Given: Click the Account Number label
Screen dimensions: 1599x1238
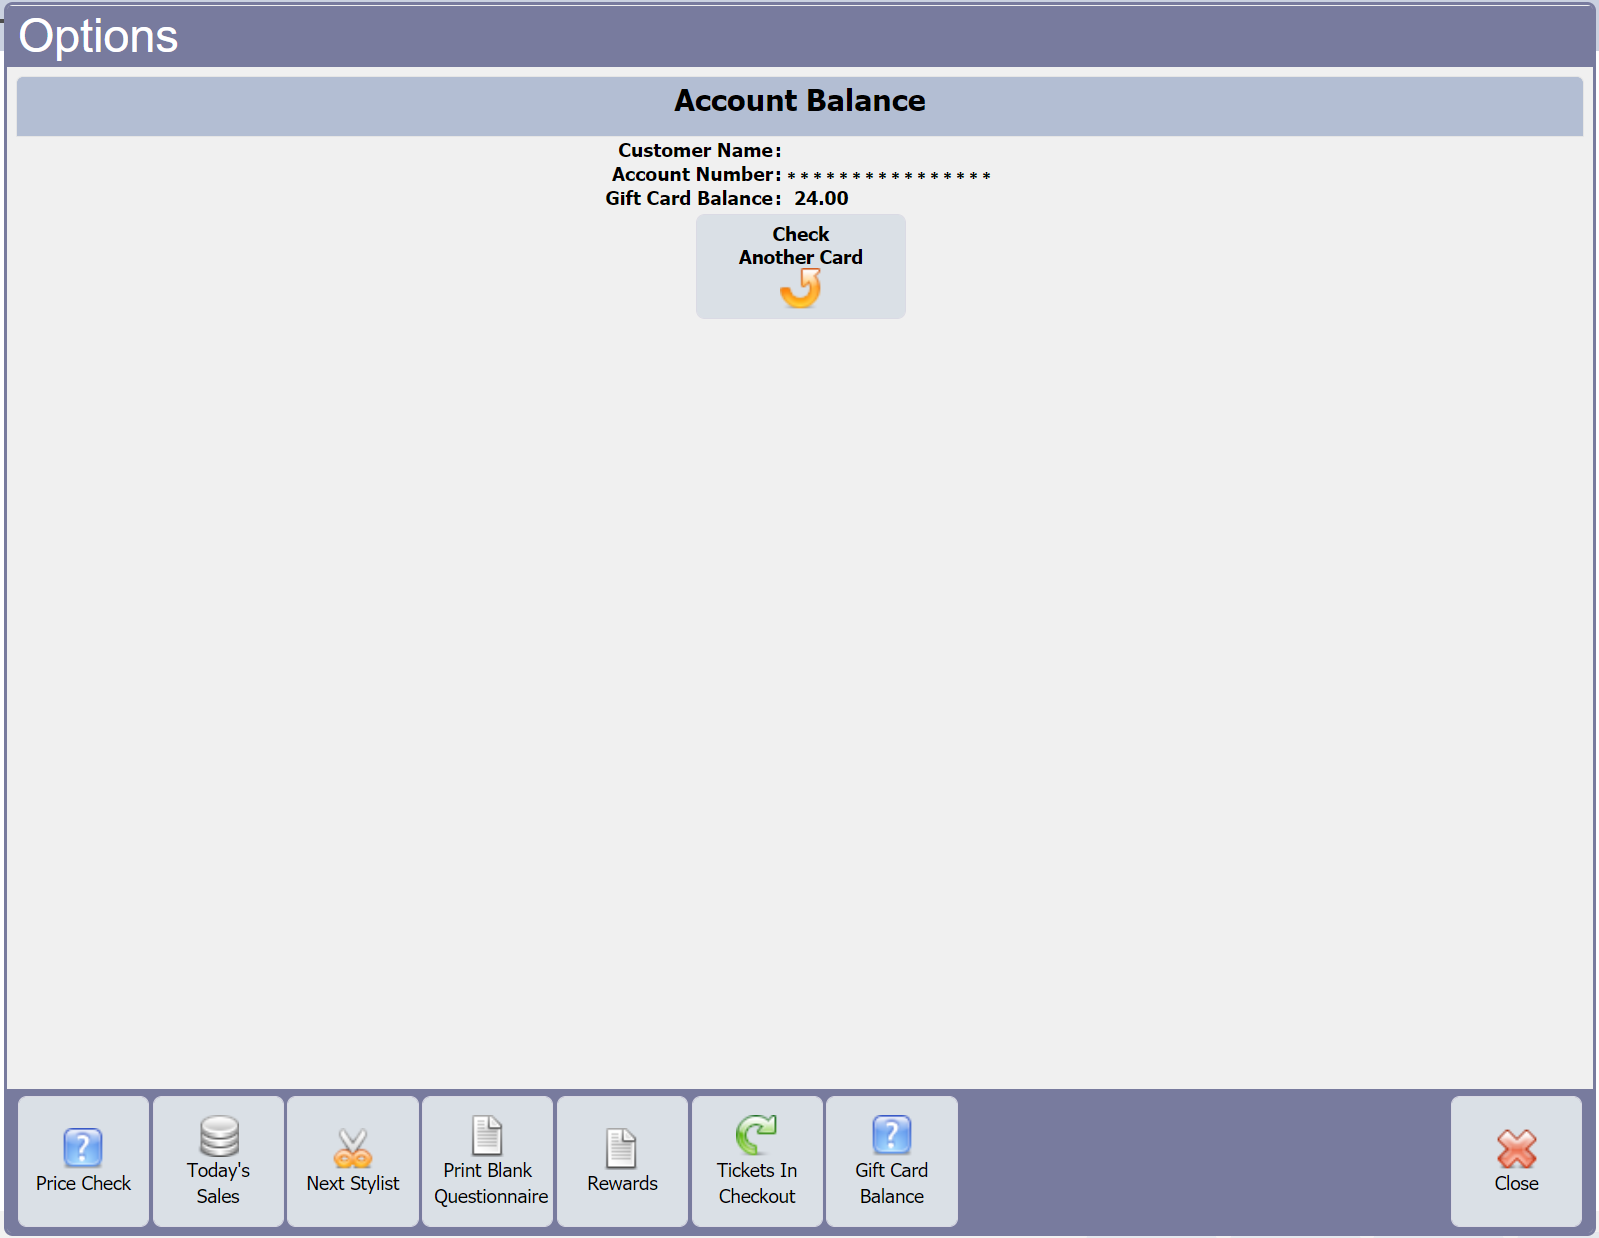Looking at the screenshot, I should (696, 174).
